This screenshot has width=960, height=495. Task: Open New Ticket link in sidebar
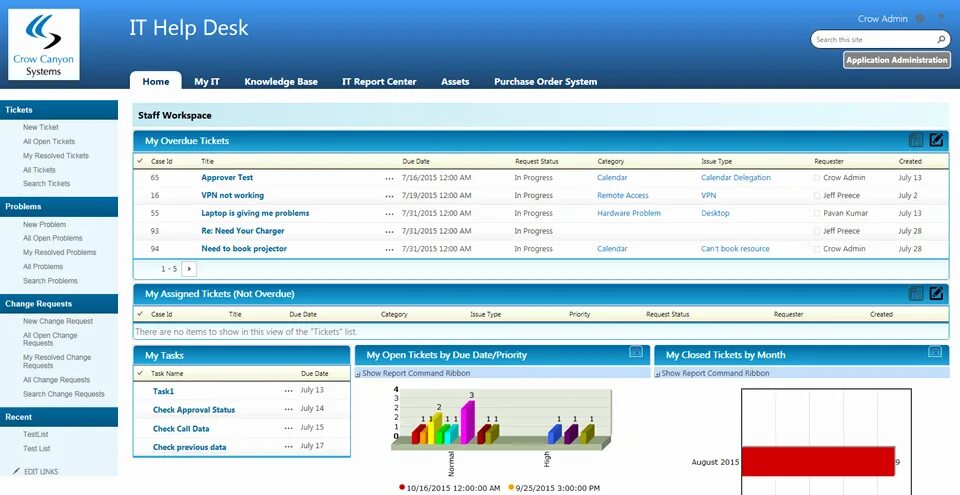pyautogui.click(x=40, y=127)
